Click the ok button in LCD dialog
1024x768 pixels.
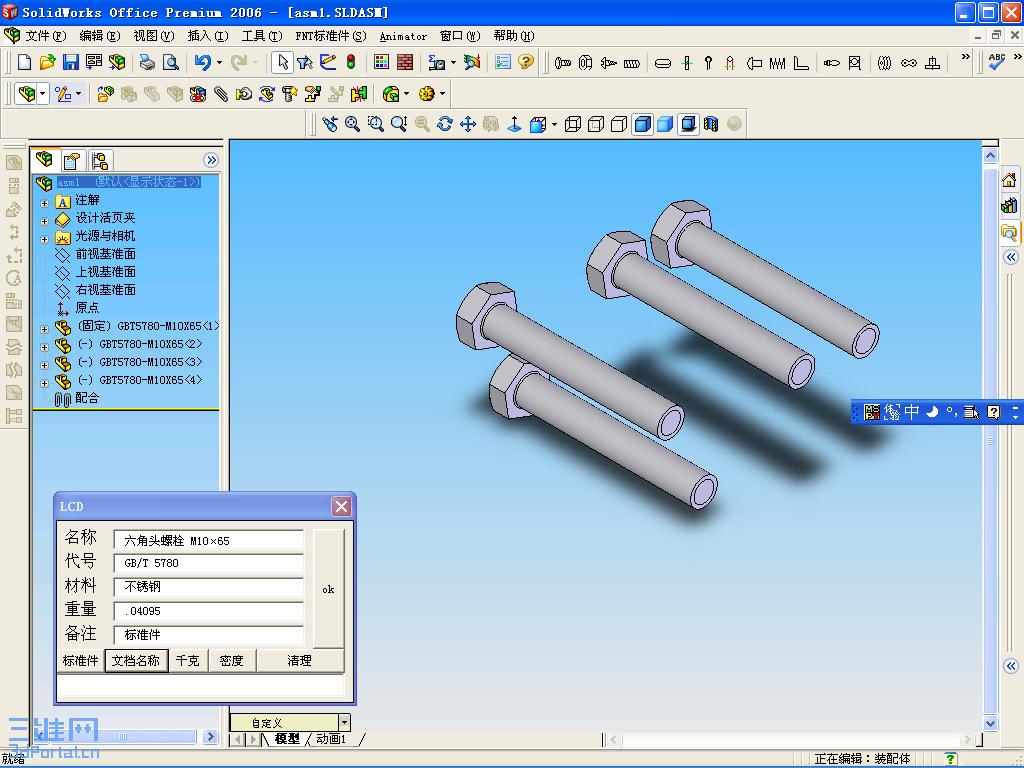coord(328,588)
